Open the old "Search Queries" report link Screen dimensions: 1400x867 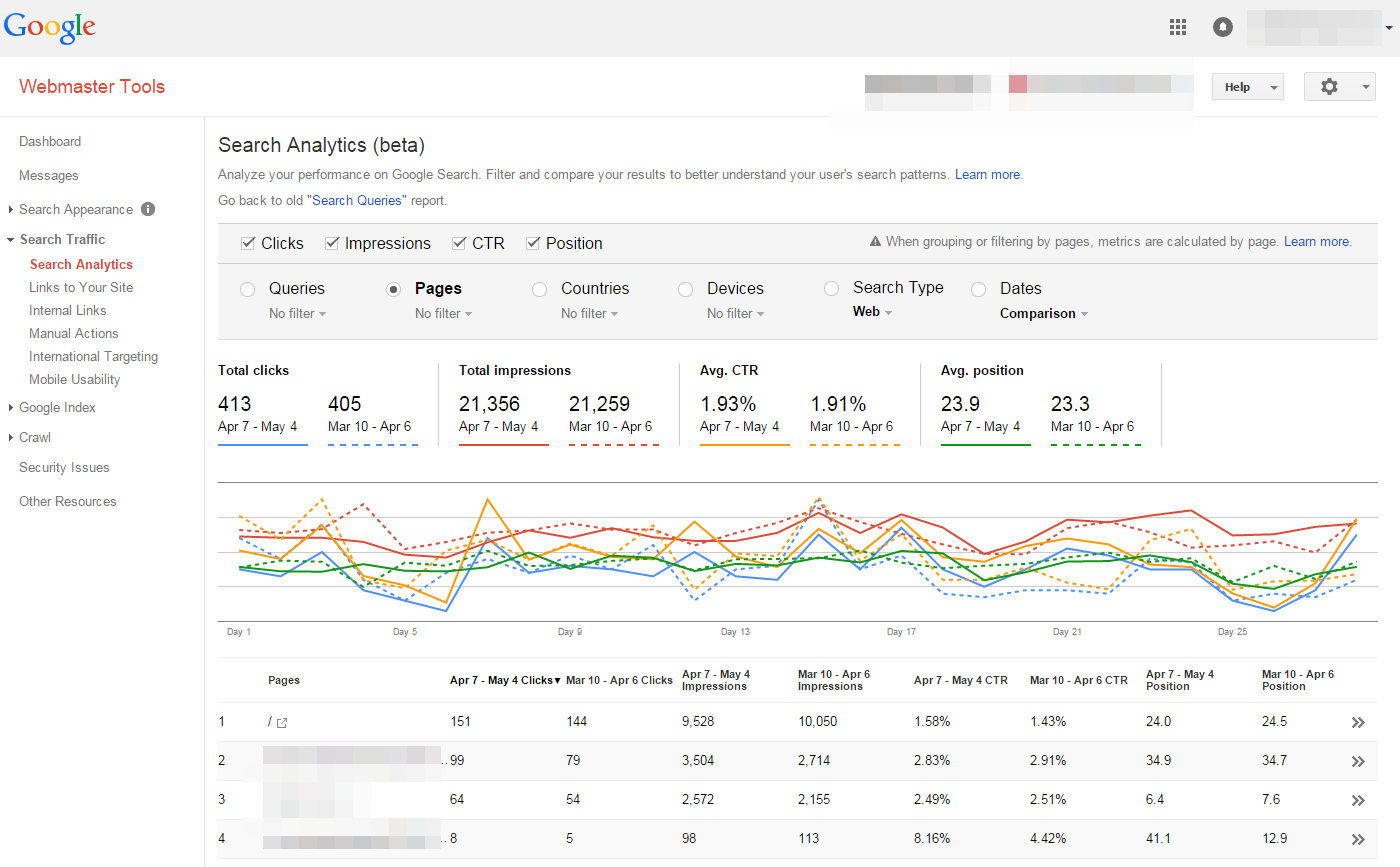pos(357,200)
